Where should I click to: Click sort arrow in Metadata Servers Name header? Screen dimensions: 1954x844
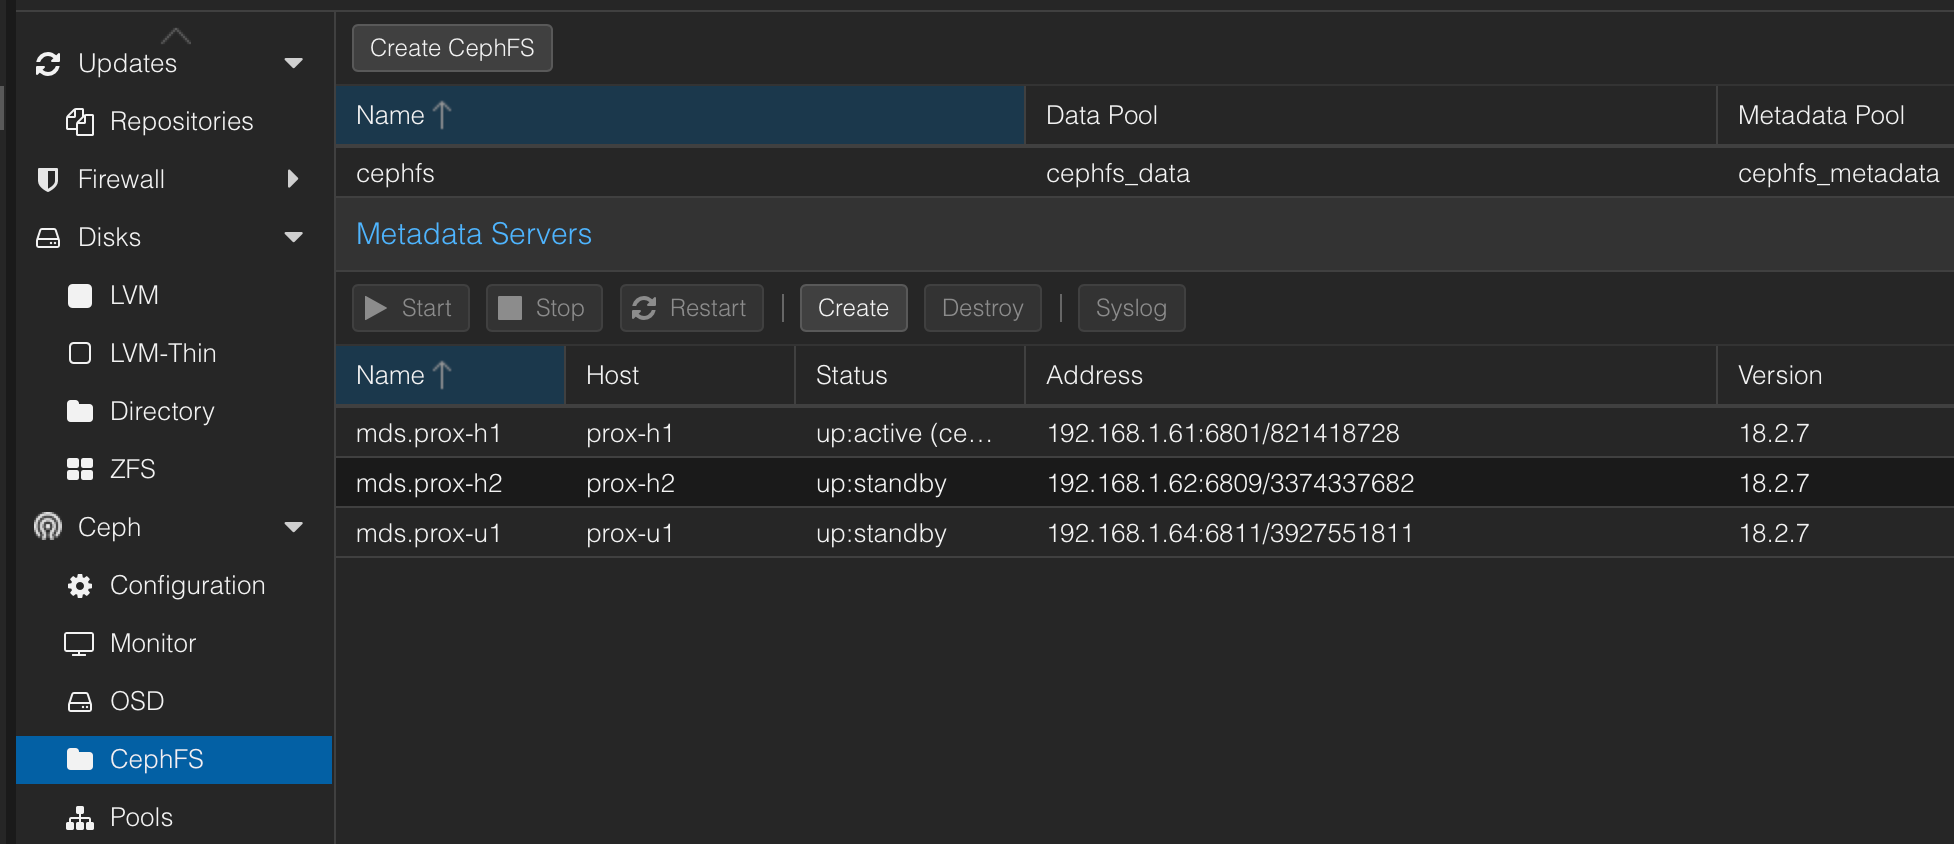pos(442,375)
